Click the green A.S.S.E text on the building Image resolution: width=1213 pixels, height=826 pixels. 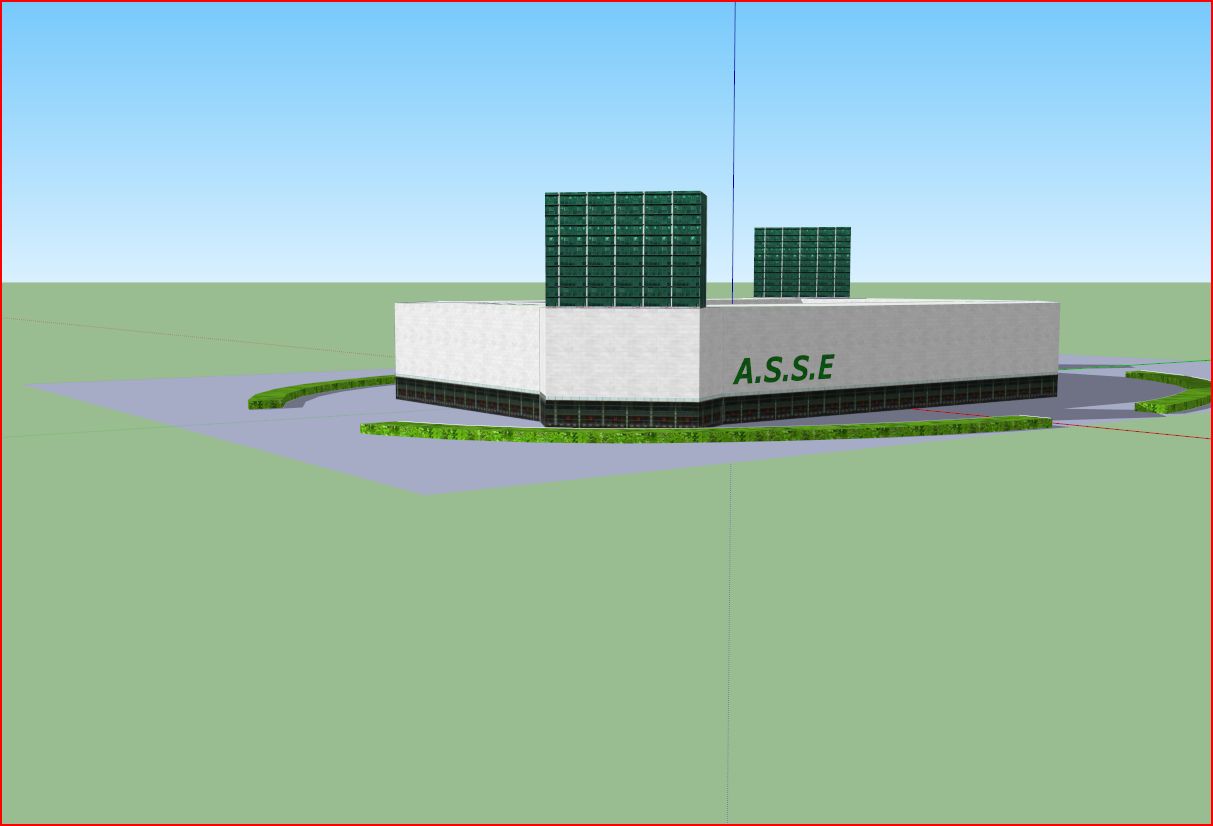coord(782,370)
